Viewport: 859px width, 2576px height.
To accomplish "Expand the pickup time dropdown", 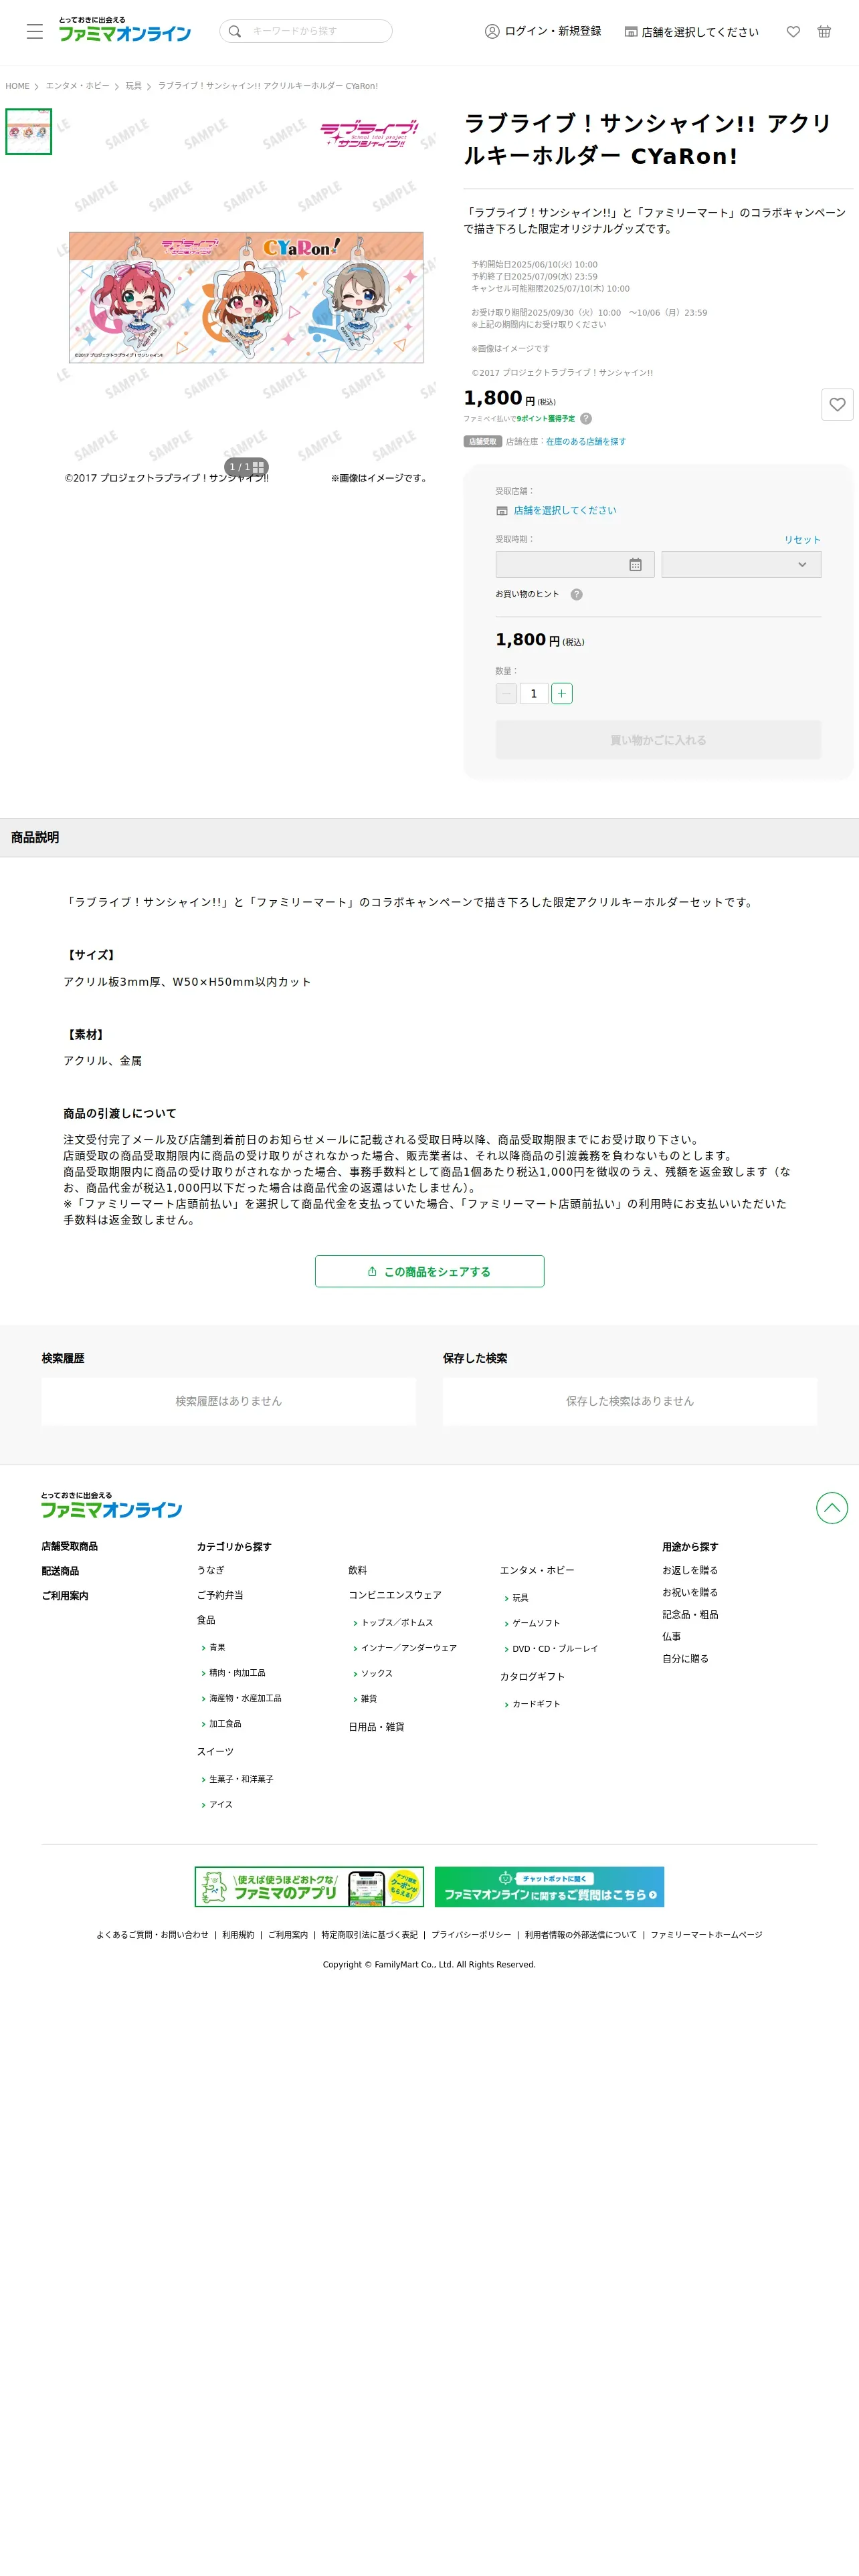I will click(741, 564).
